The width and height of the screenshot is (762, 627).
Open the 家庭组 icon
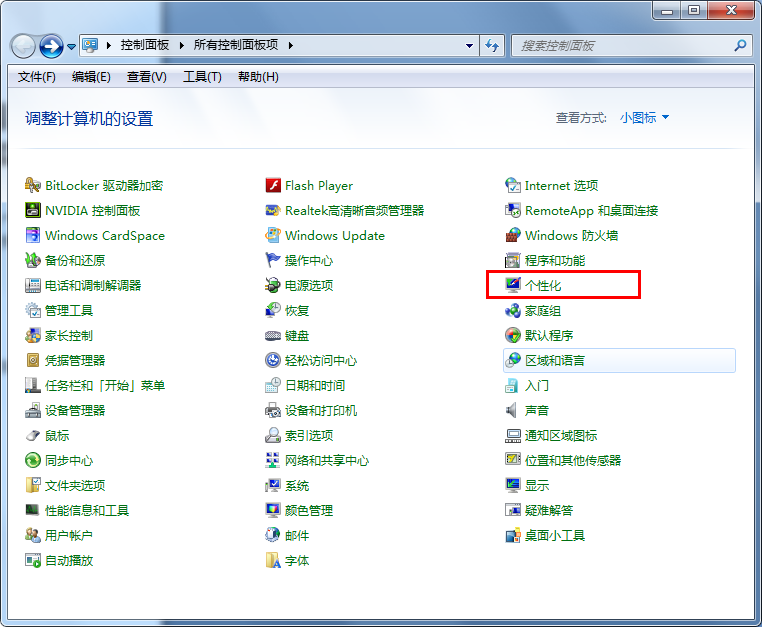(x=513, y=310)
